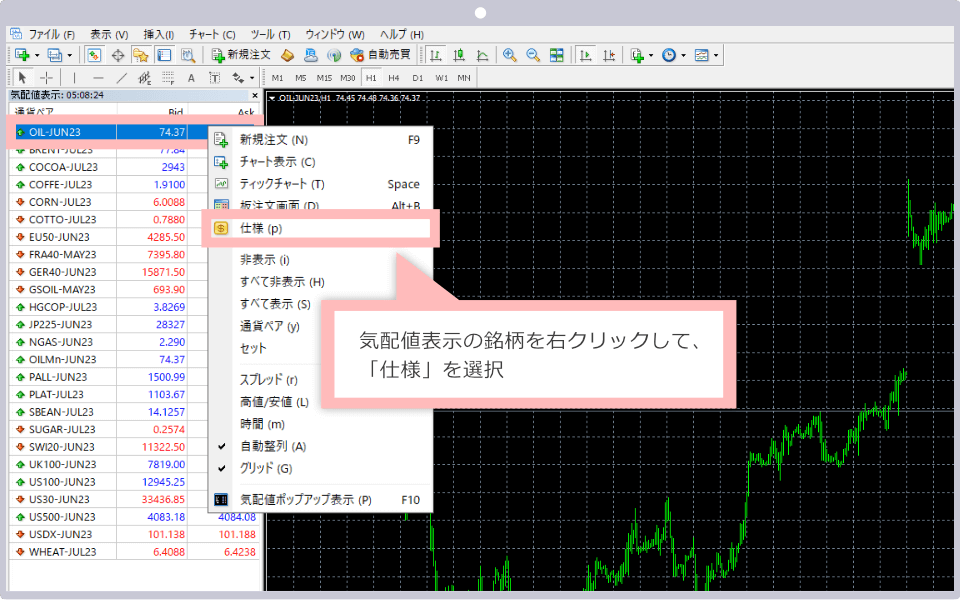Image resolution: width=960 pixels, height=600 pixels.
Task: Click the zoom in magnifier icon
Action: (510, 55)
